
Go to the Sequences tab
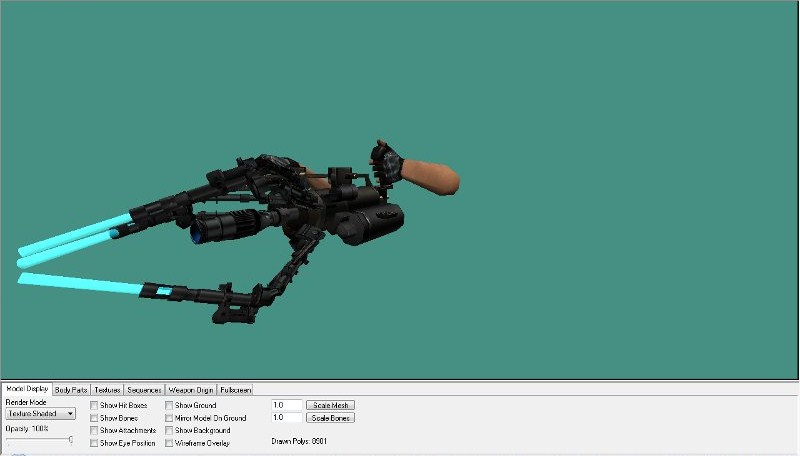click(145, 389)
